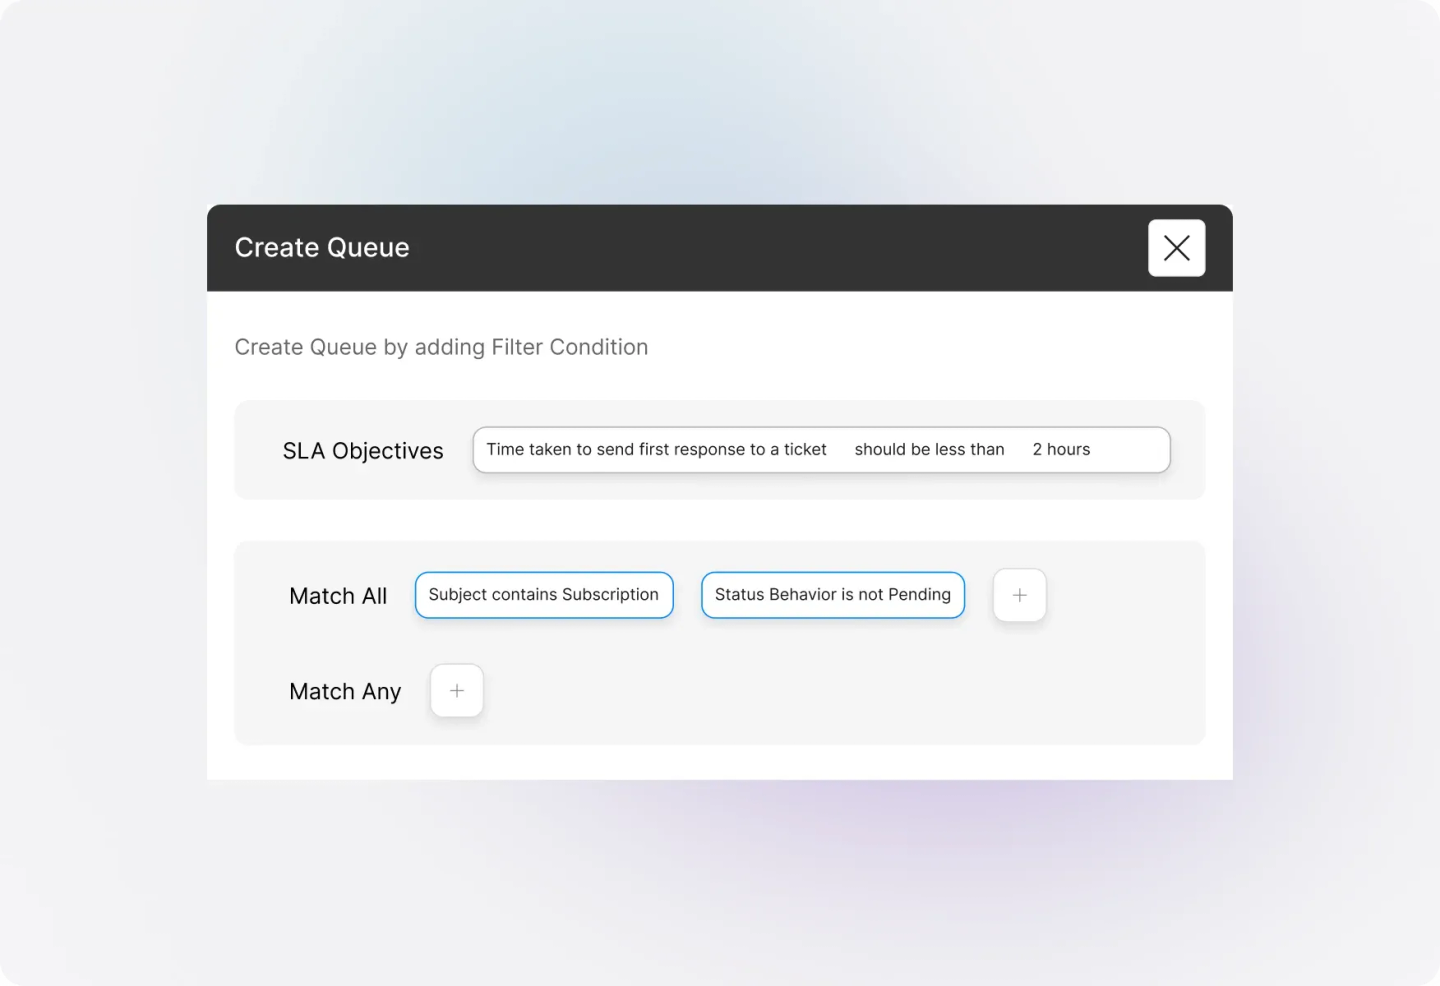Click the 'should be less than' operator
The height and width of the screenshot is (986, 1440).
coord(929,450)
